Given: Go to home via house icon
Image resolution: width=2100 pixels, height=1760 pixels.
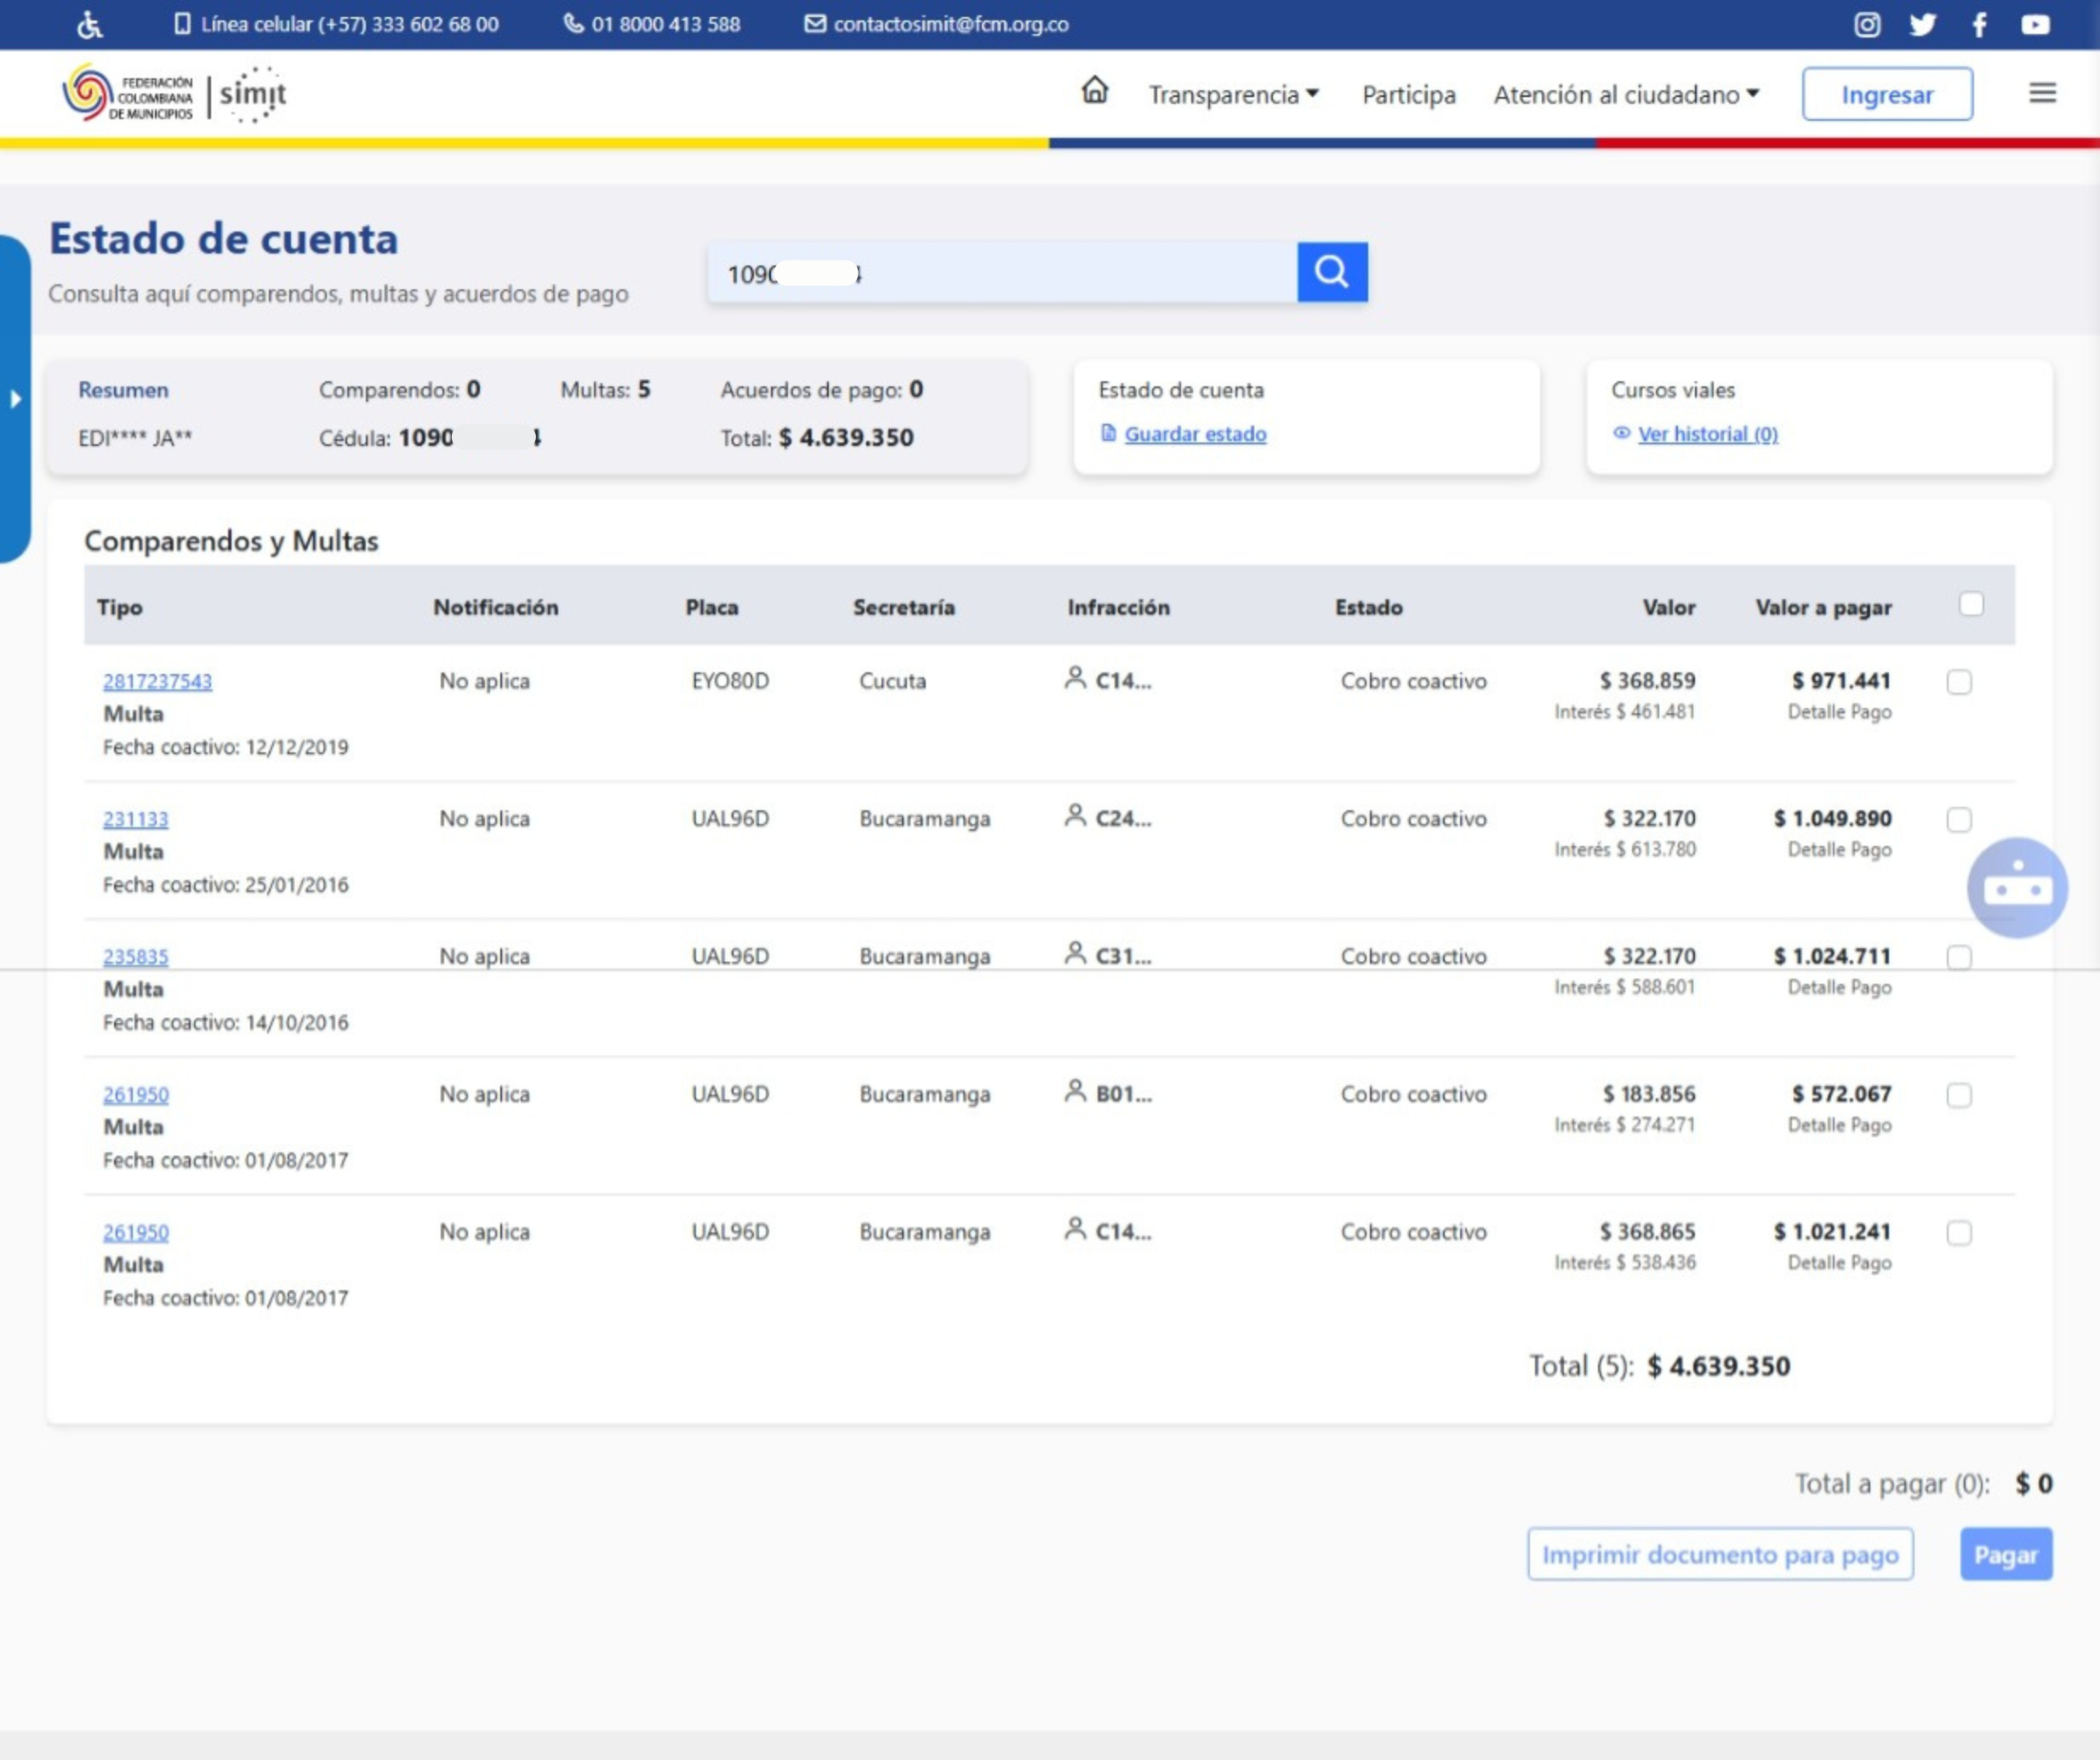Looking at the screenshot, I should (1095, 91).
